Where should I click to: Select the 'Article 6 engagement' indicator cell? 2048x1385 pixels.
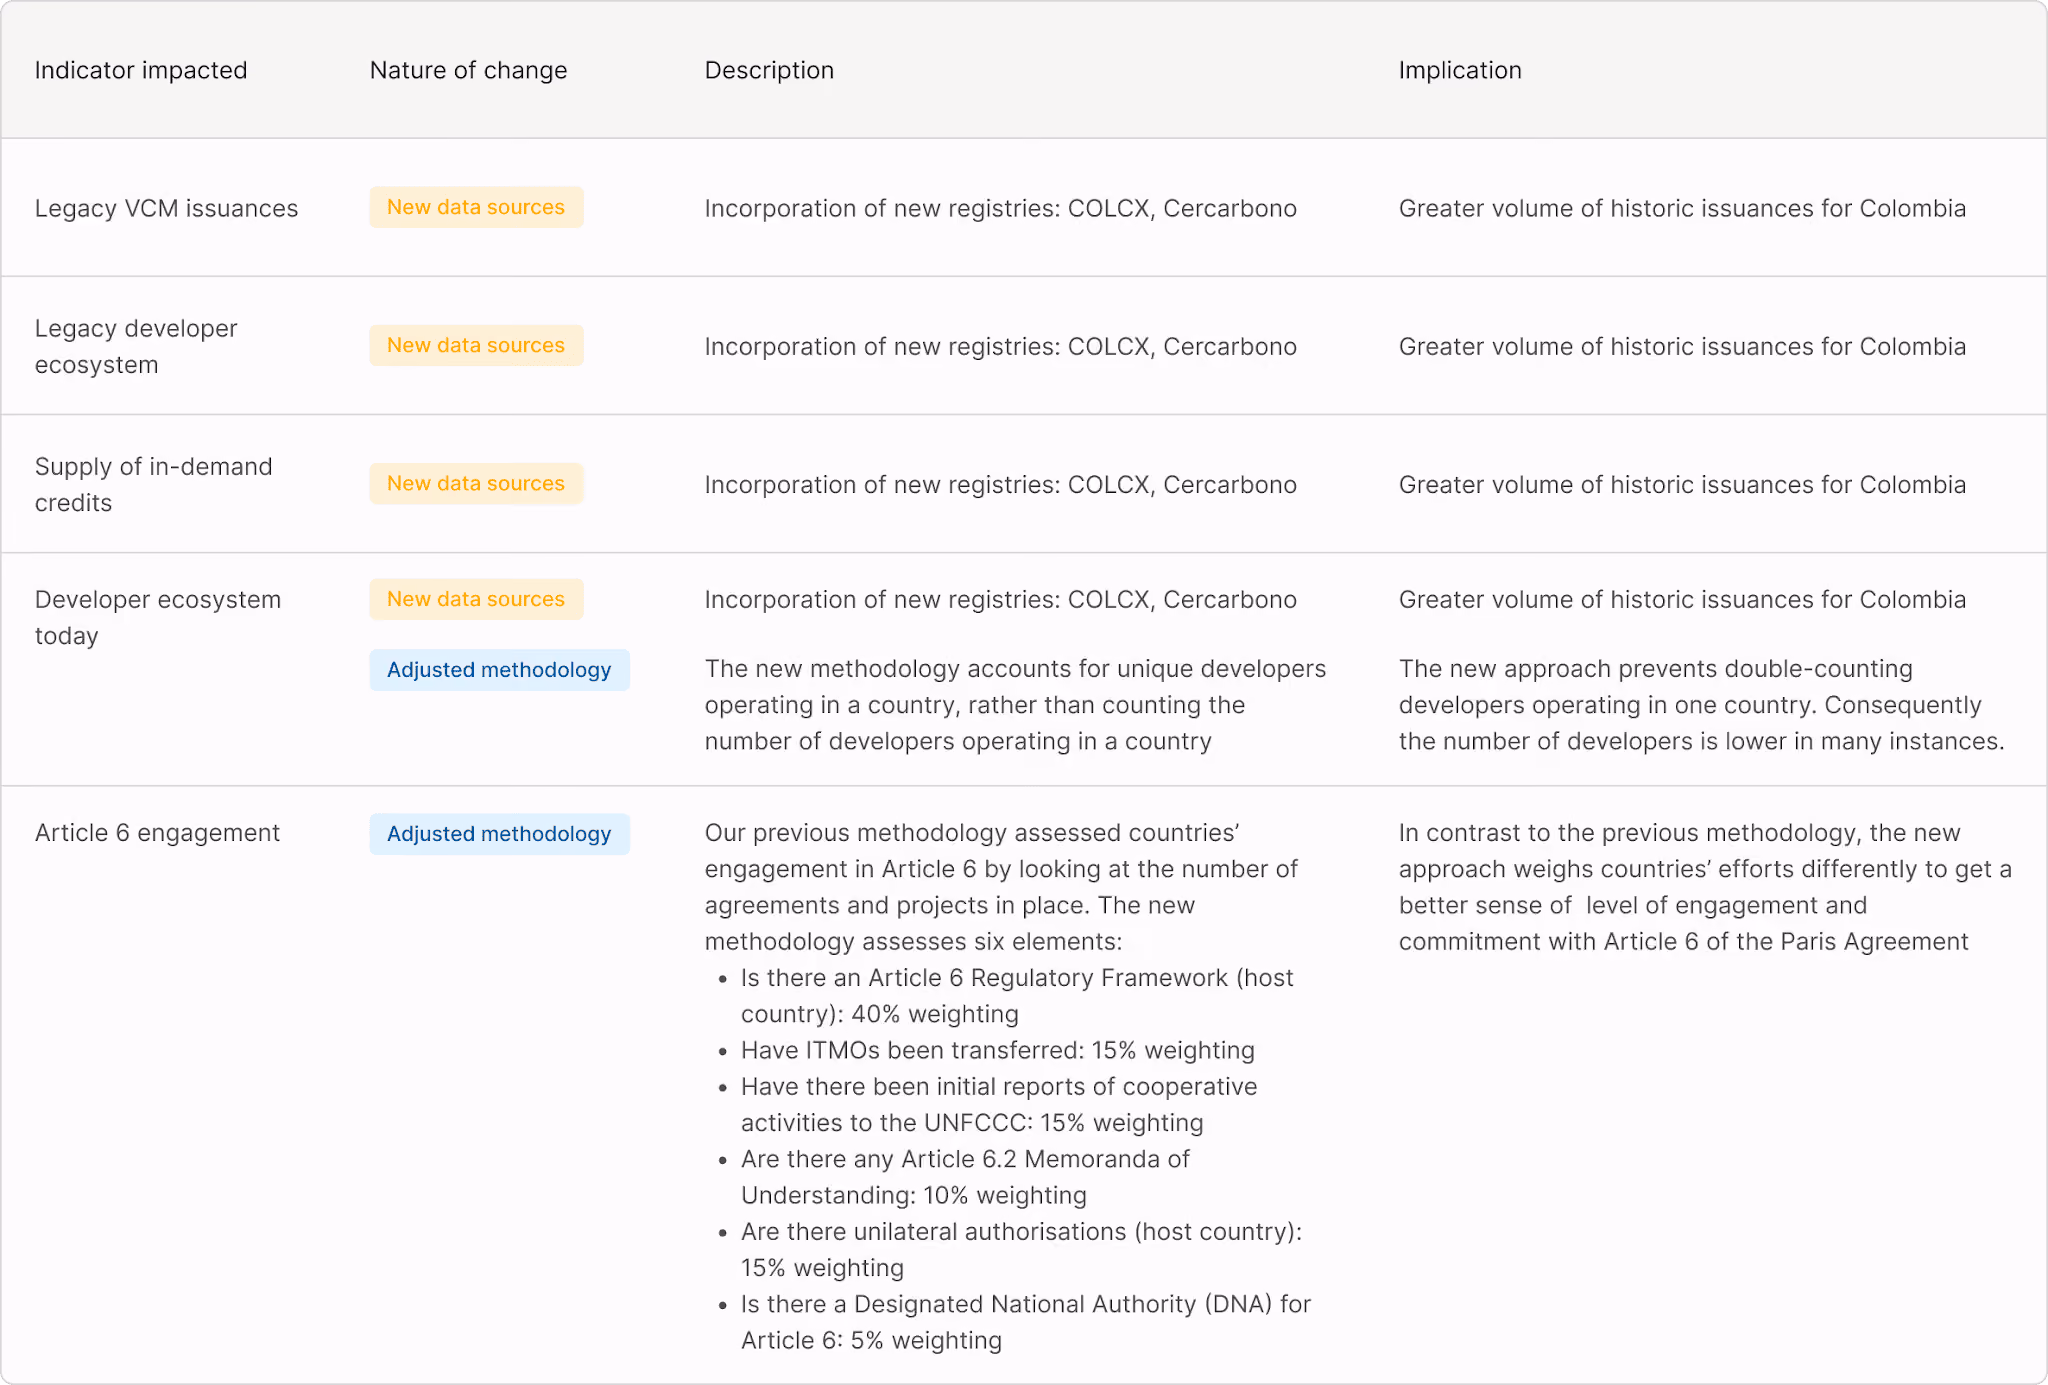pyautogui.click(x=157, y=833)
